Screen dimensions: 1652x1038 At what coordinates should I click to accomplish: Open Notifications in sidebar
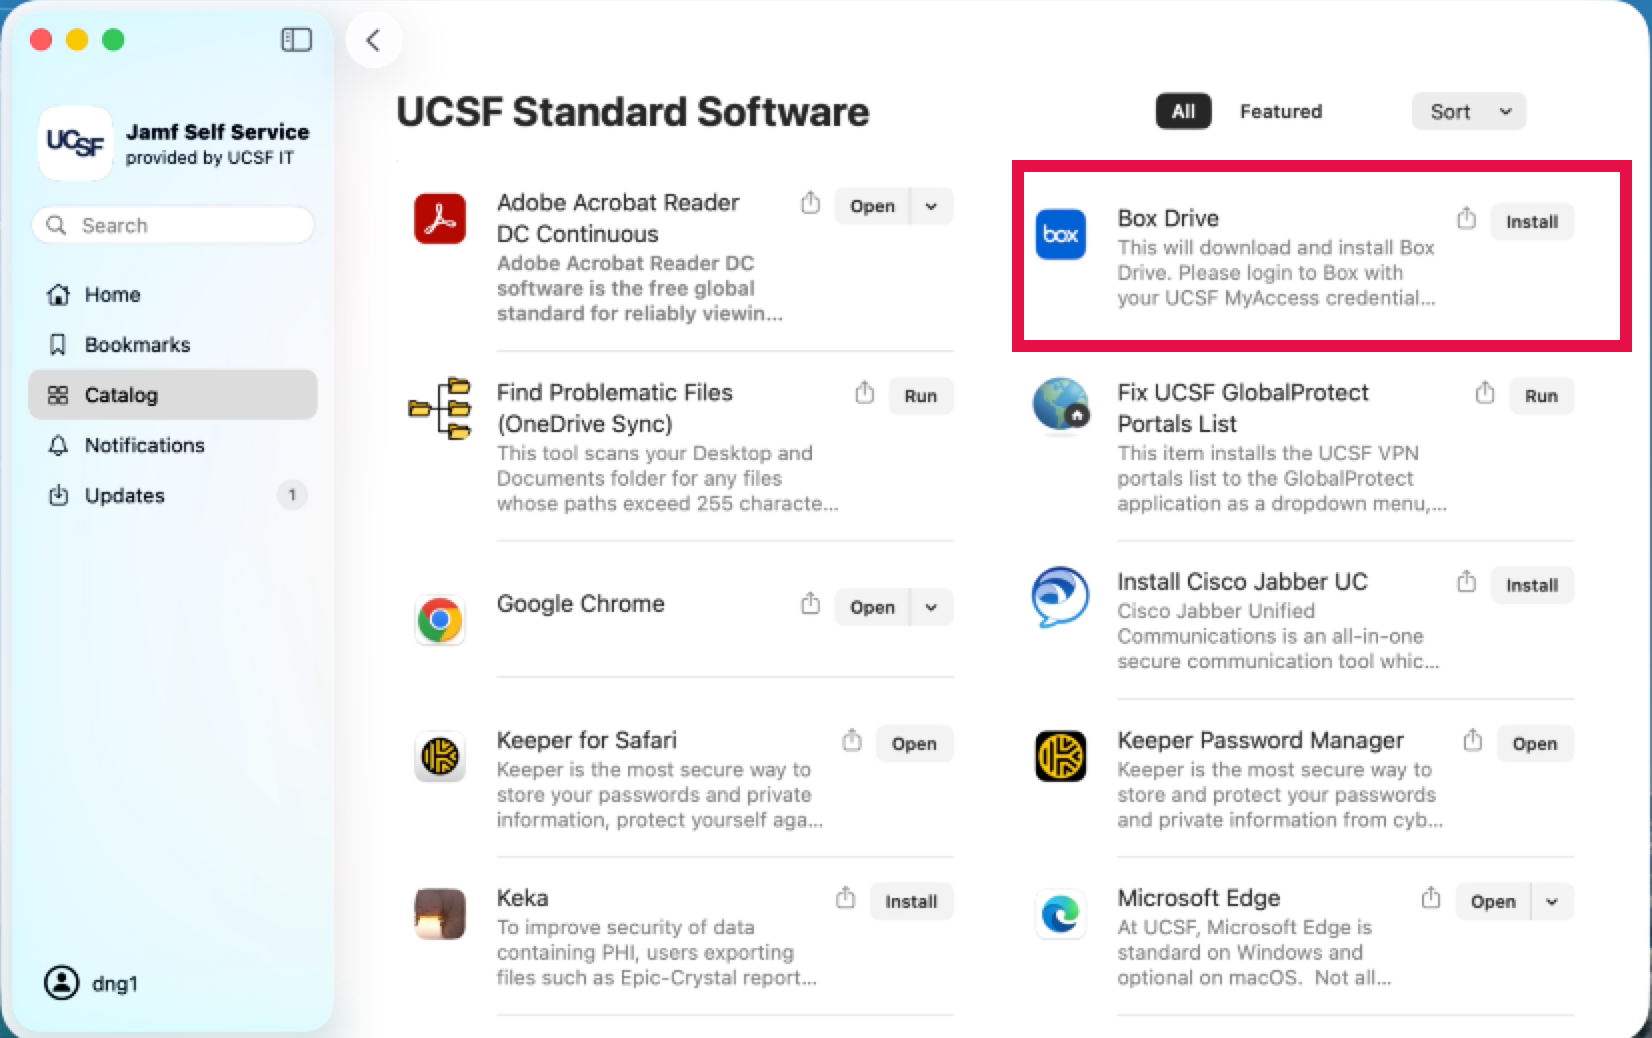pos(173,445)
